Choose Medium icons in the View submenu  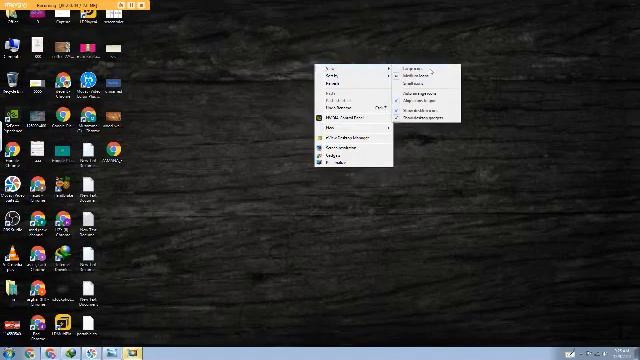(427, 76)
